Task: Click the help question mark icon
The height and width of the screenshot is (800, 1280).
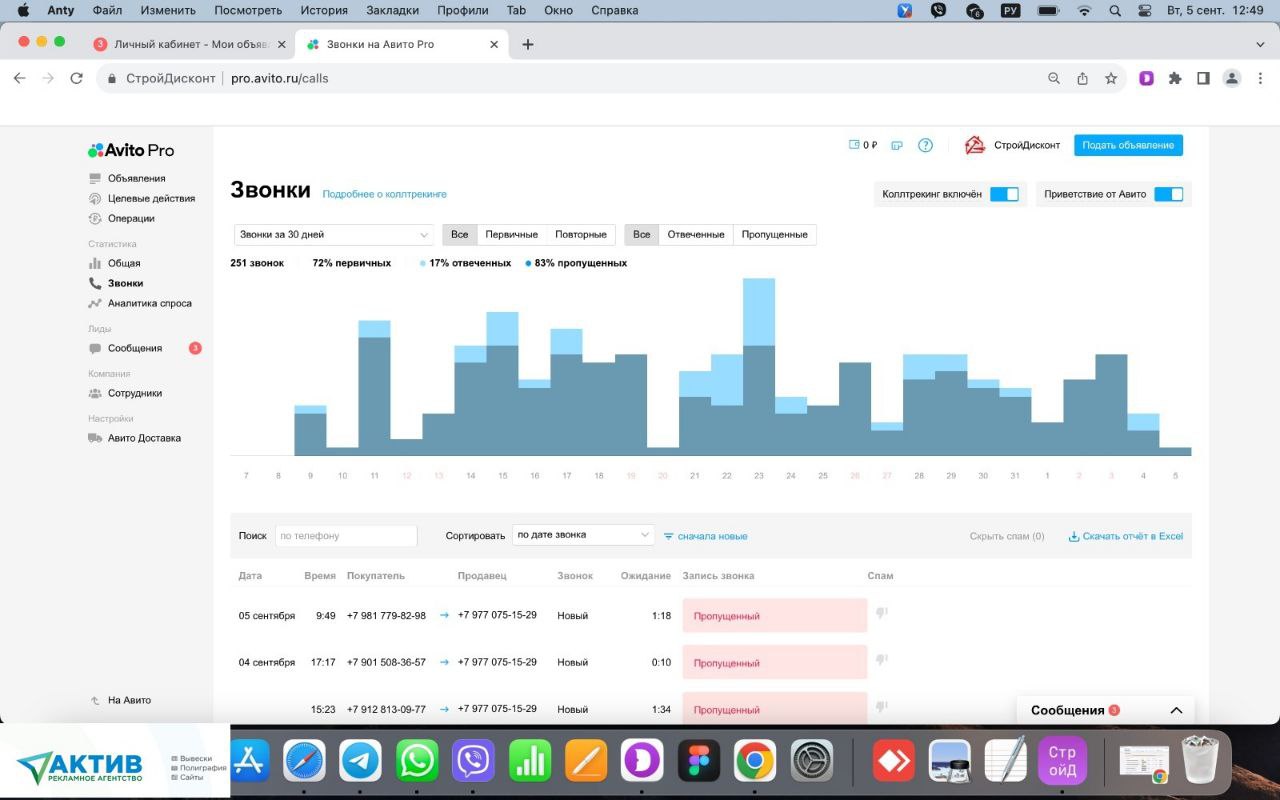Action: pos(925,145)
